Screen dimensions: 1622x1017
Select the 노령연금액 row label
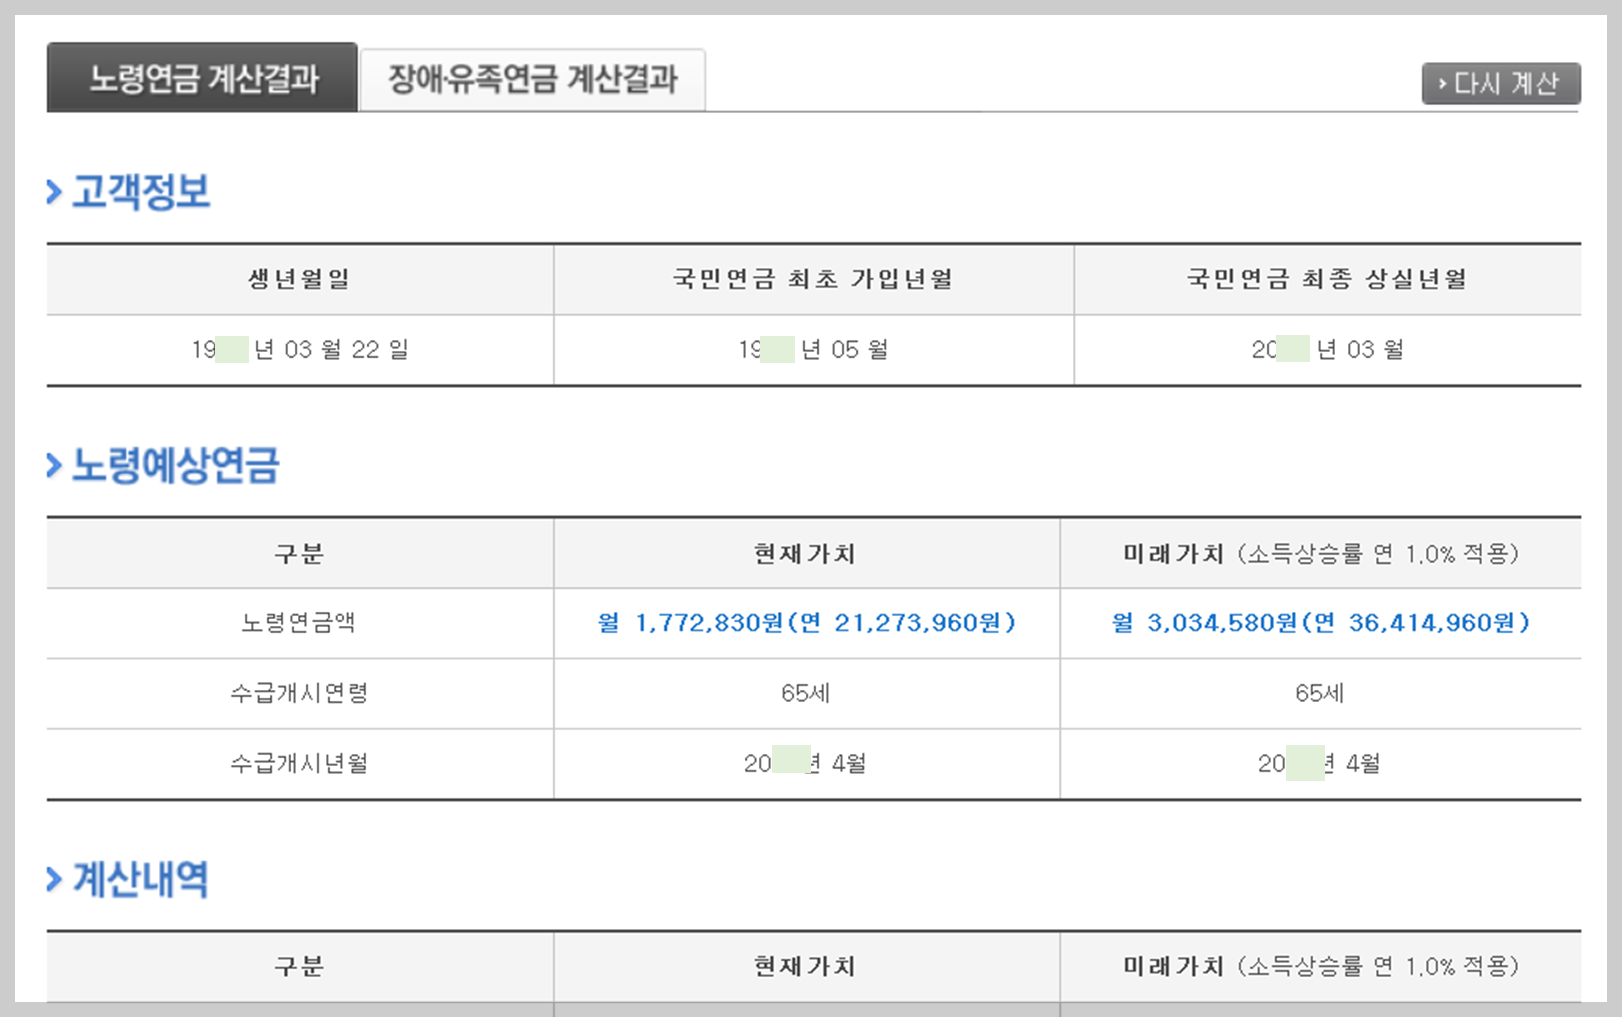299,622
